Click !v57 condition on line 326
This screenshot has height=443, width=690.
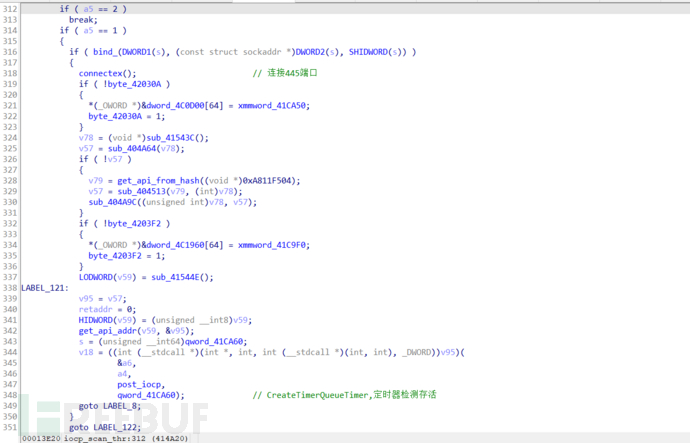coord(113,159)
